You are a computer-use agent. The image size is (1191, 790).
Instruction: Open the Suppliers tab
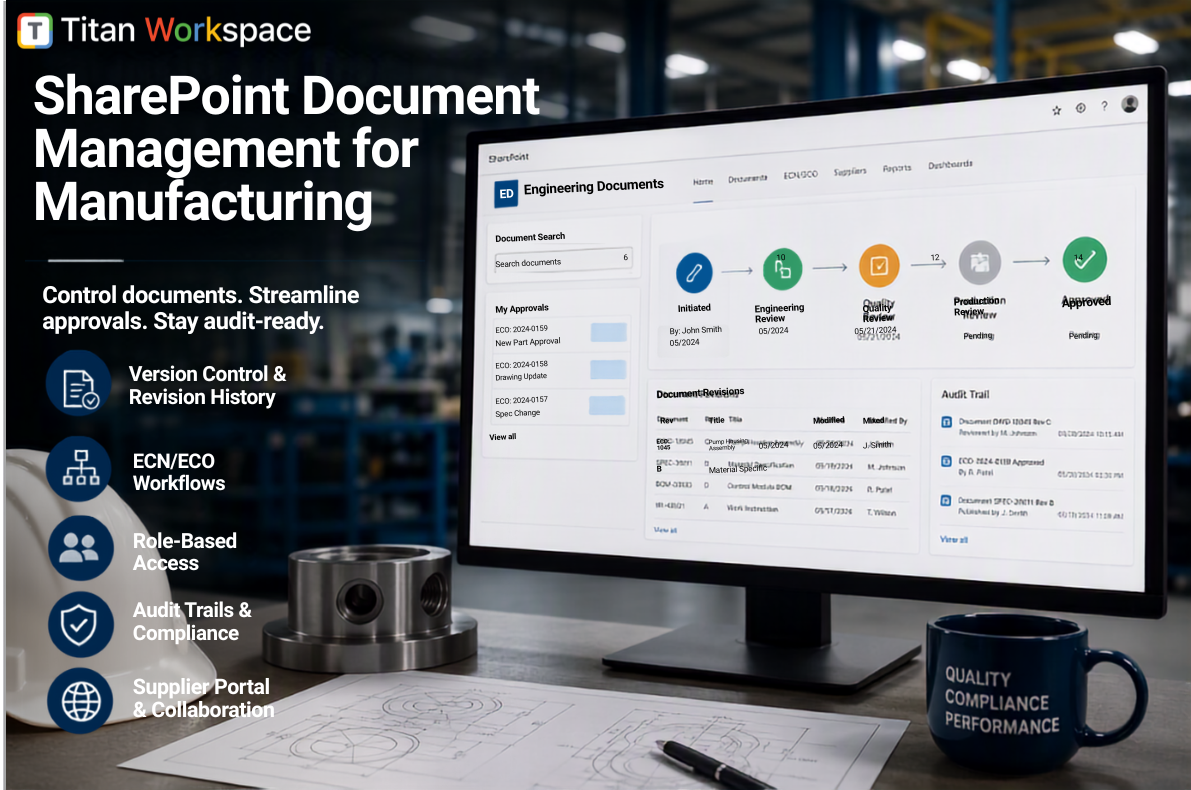850,172
